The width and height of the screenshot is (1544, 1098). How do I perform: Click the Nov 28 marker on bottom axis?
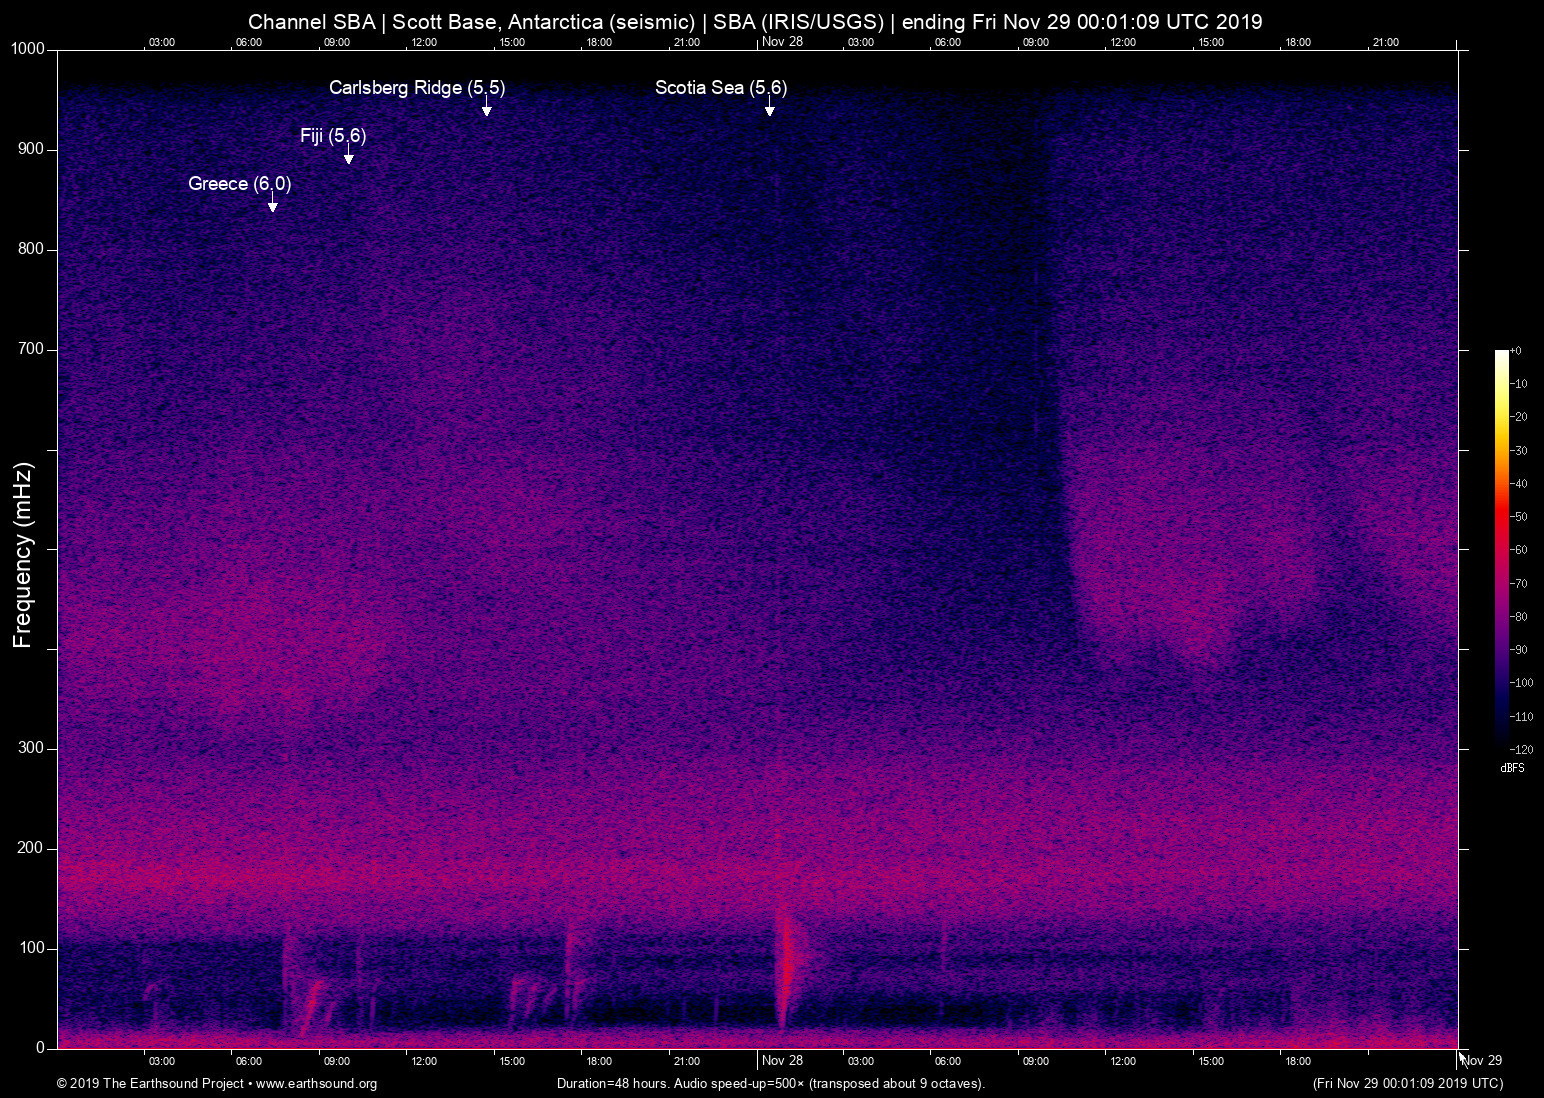(782, 1061)
